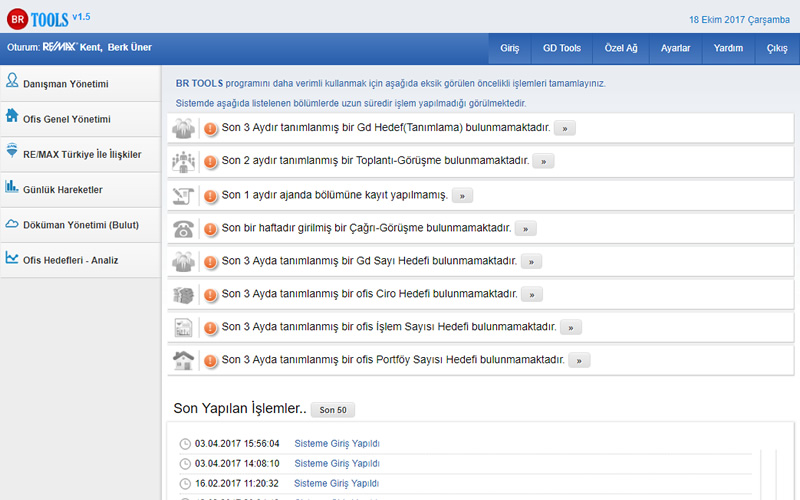Select Ofis Hedefleri - Analiz sidebar item
The width and height of the screenshot is (800, 500).
[x=70, y=260]
